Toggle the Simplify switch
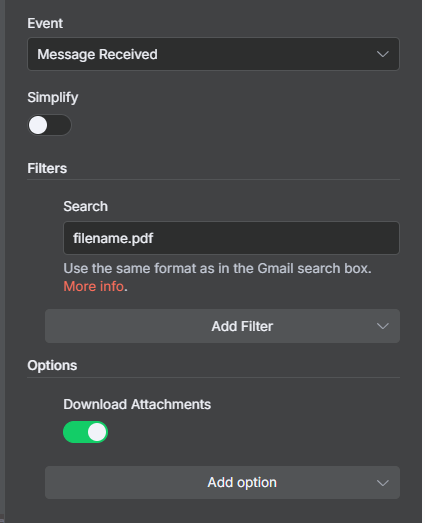425x523 pixels. point(49,125)
